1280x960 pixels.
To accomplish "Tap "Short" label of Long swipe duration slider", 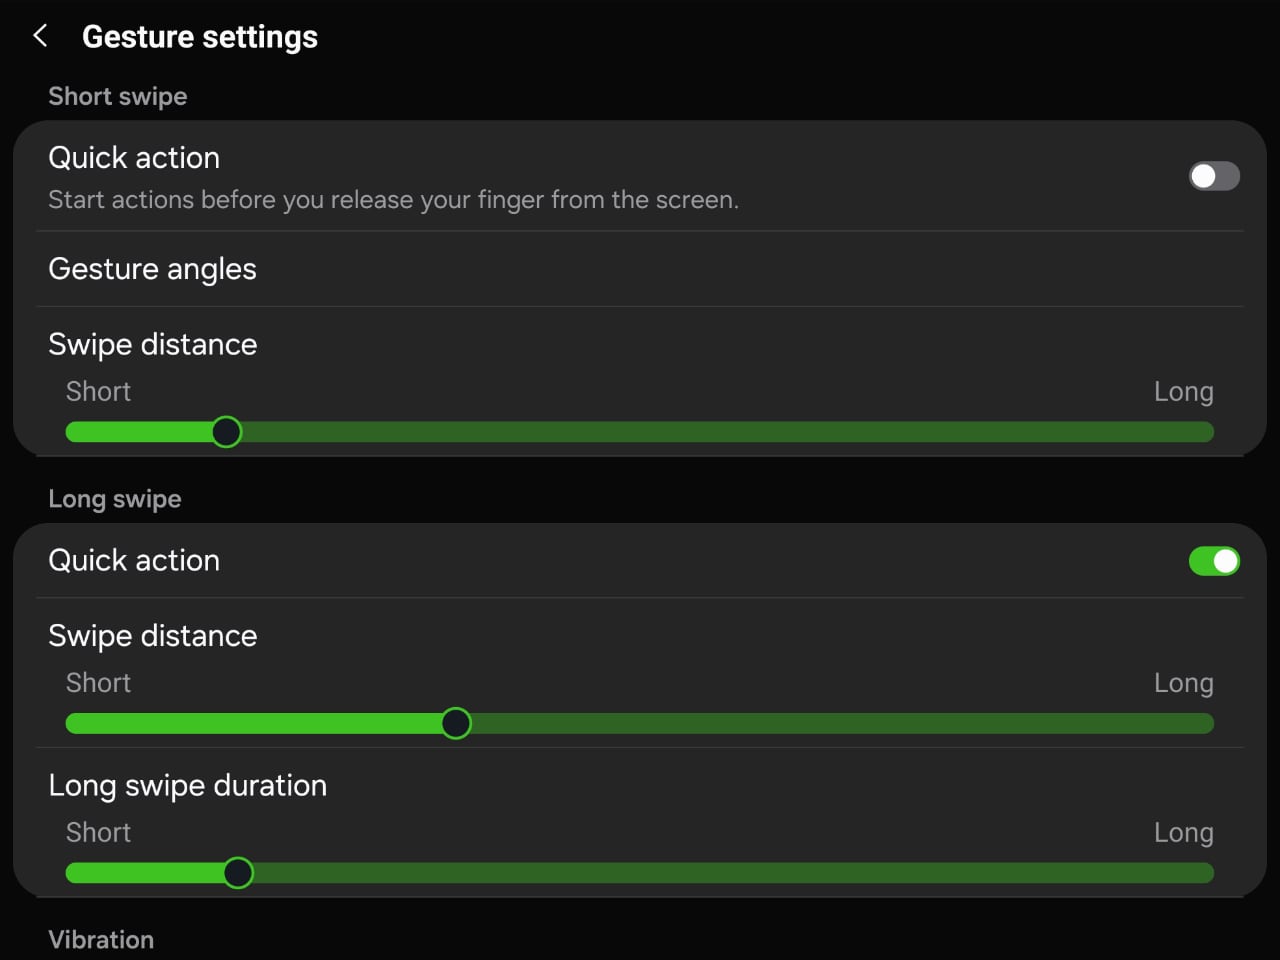I will tap(98, 833).
